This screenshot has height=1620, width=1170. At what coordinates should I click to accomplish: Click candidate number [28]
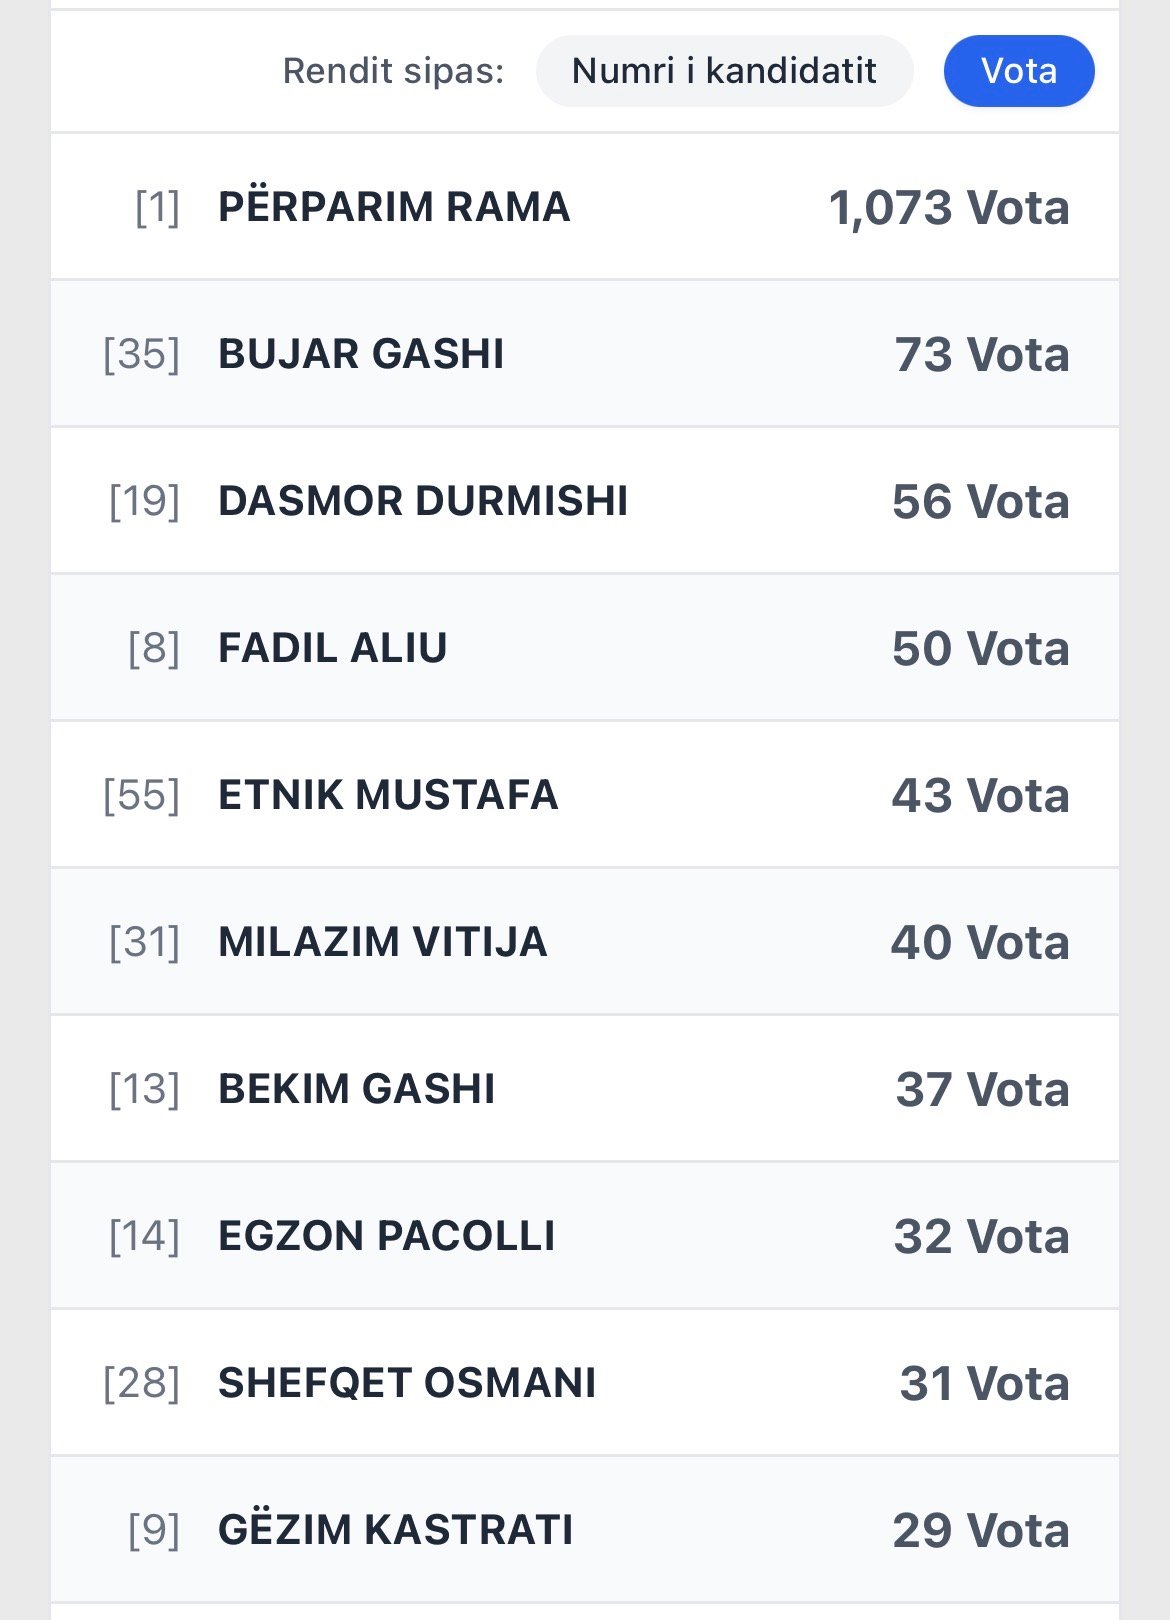[x=142, y=1384]
